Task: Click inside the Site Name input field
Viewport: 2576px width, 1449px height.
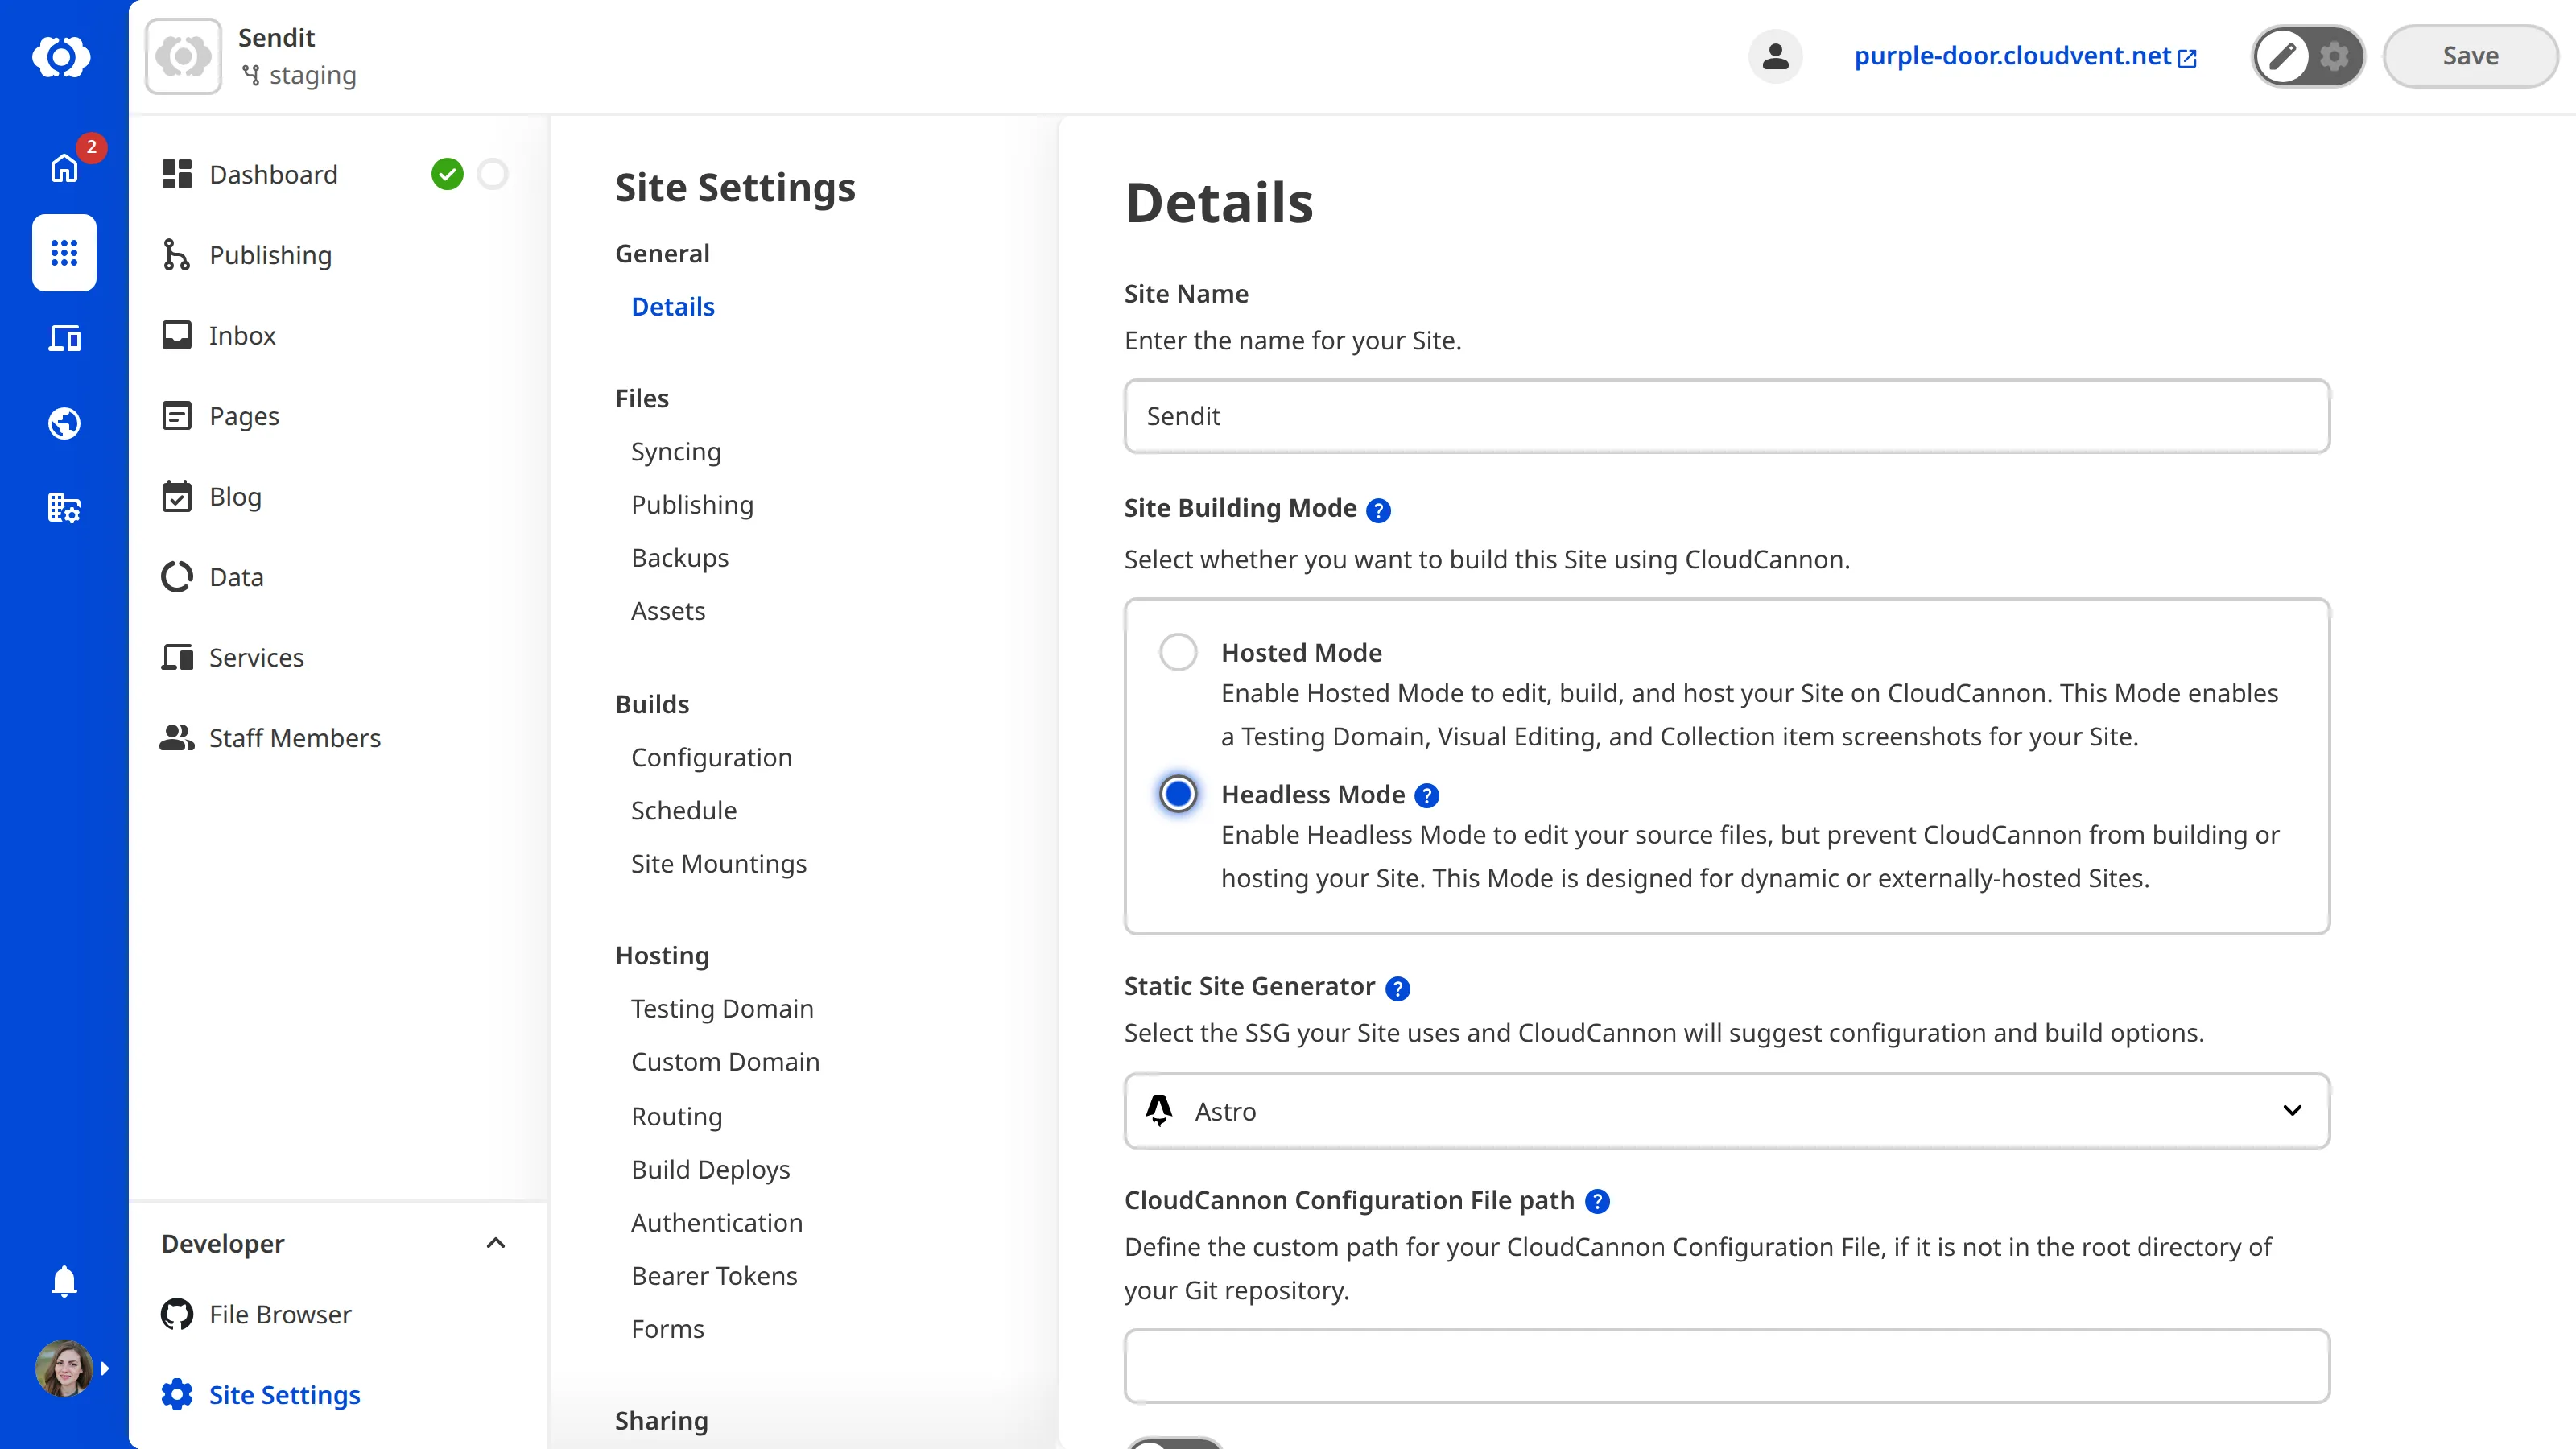Action: [1727, 416]
